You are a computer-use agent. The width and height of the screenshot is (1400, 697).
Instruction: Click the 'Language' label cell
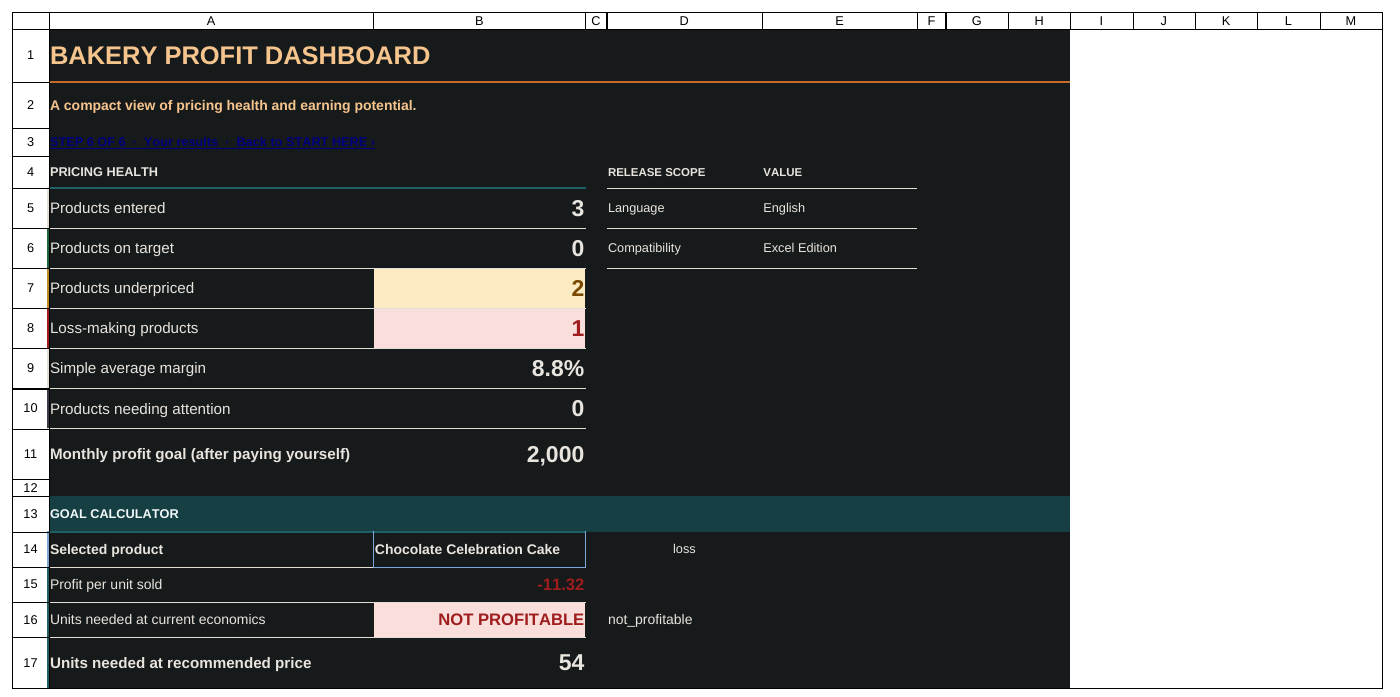(x=684, y=208)
